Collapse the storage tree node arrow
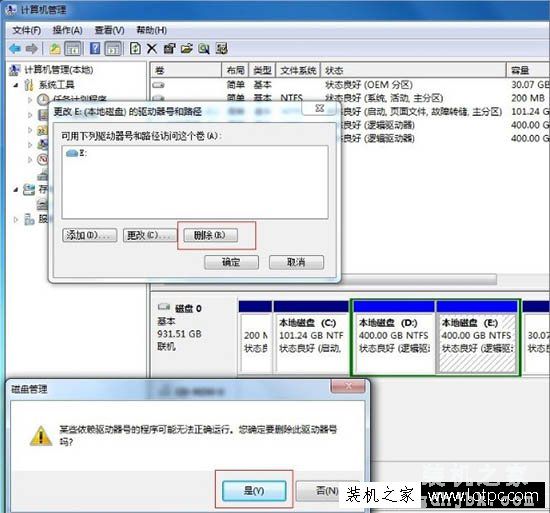The height and width of the screenshot is (513, 550). tap(15, 190)
